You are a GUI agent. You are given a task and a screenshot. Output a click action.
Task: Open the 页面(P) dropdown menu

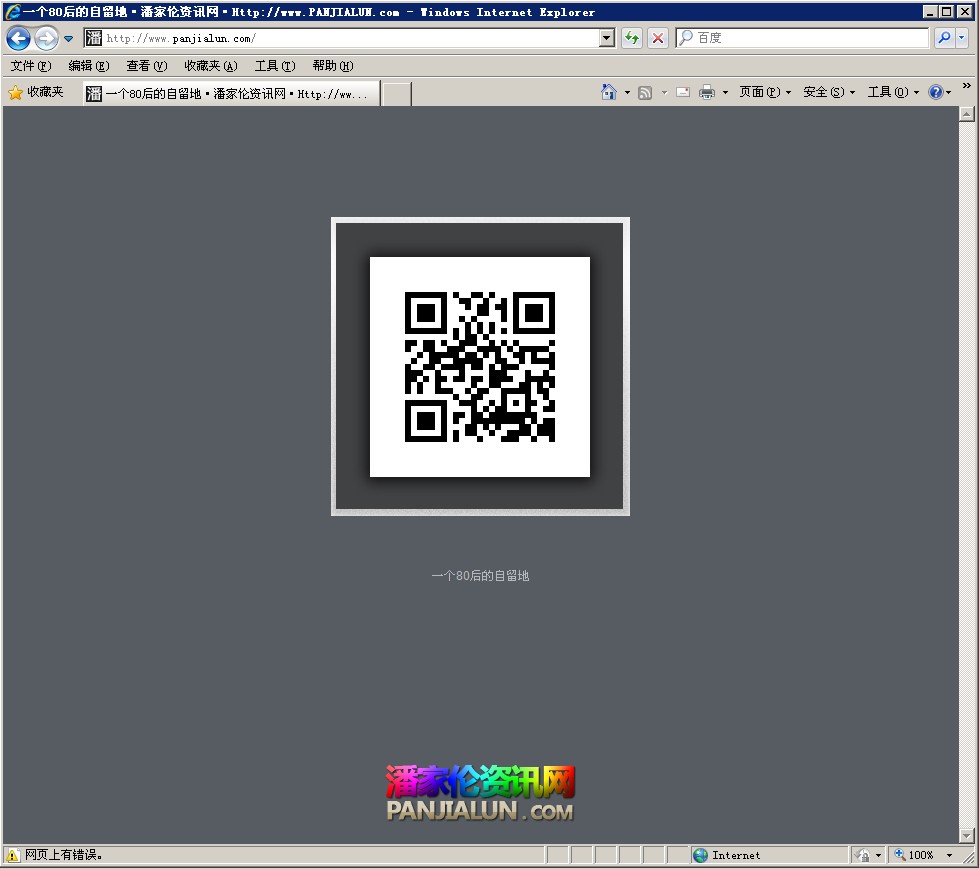(762, 91)
